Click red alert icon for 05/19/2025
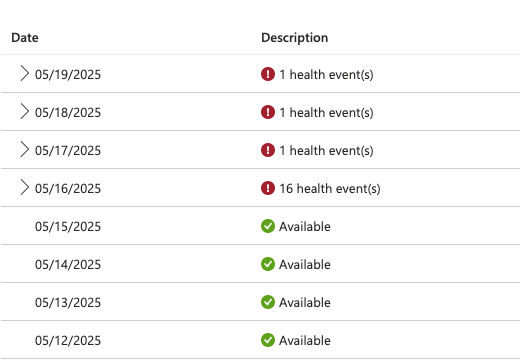The width and height of the screenshot is (520, 364). click(268, 74)
